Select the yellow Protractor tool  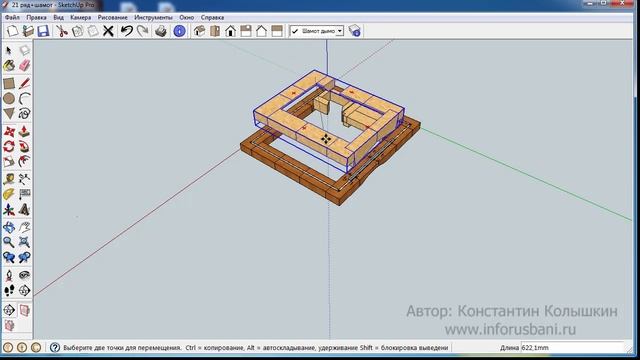pyautogui.click(x=9, y=194)
